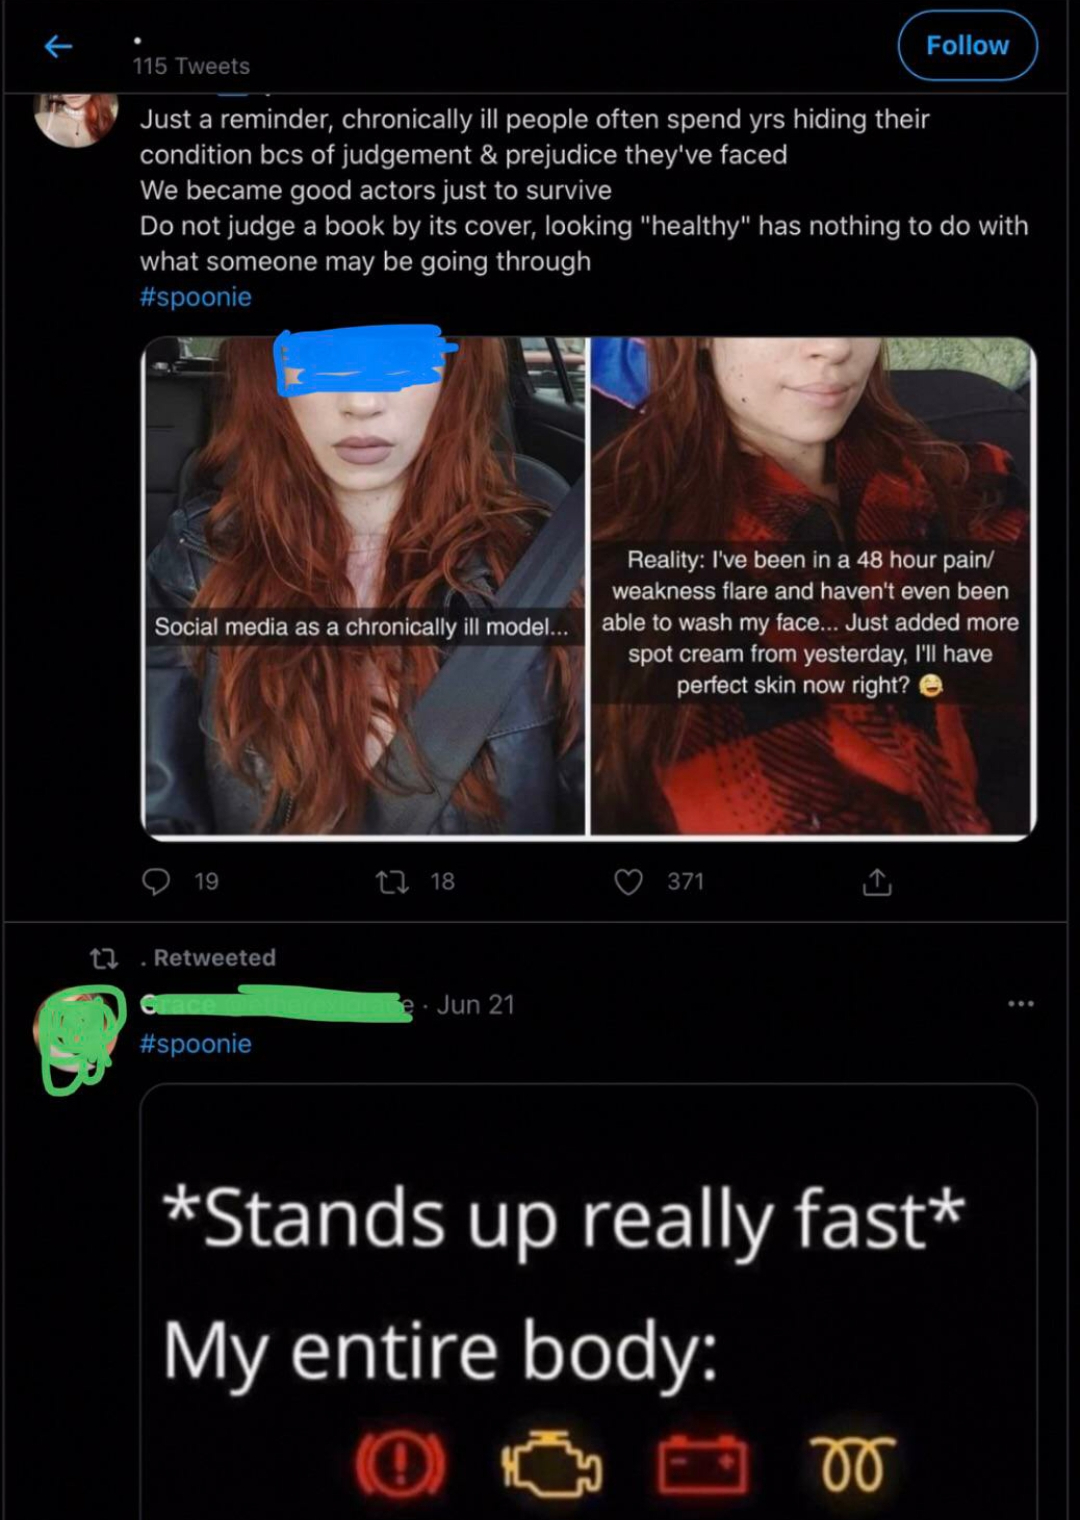Click the 115 Tweets header count
Screen dimensions: 1080x1520
[191, 66]
